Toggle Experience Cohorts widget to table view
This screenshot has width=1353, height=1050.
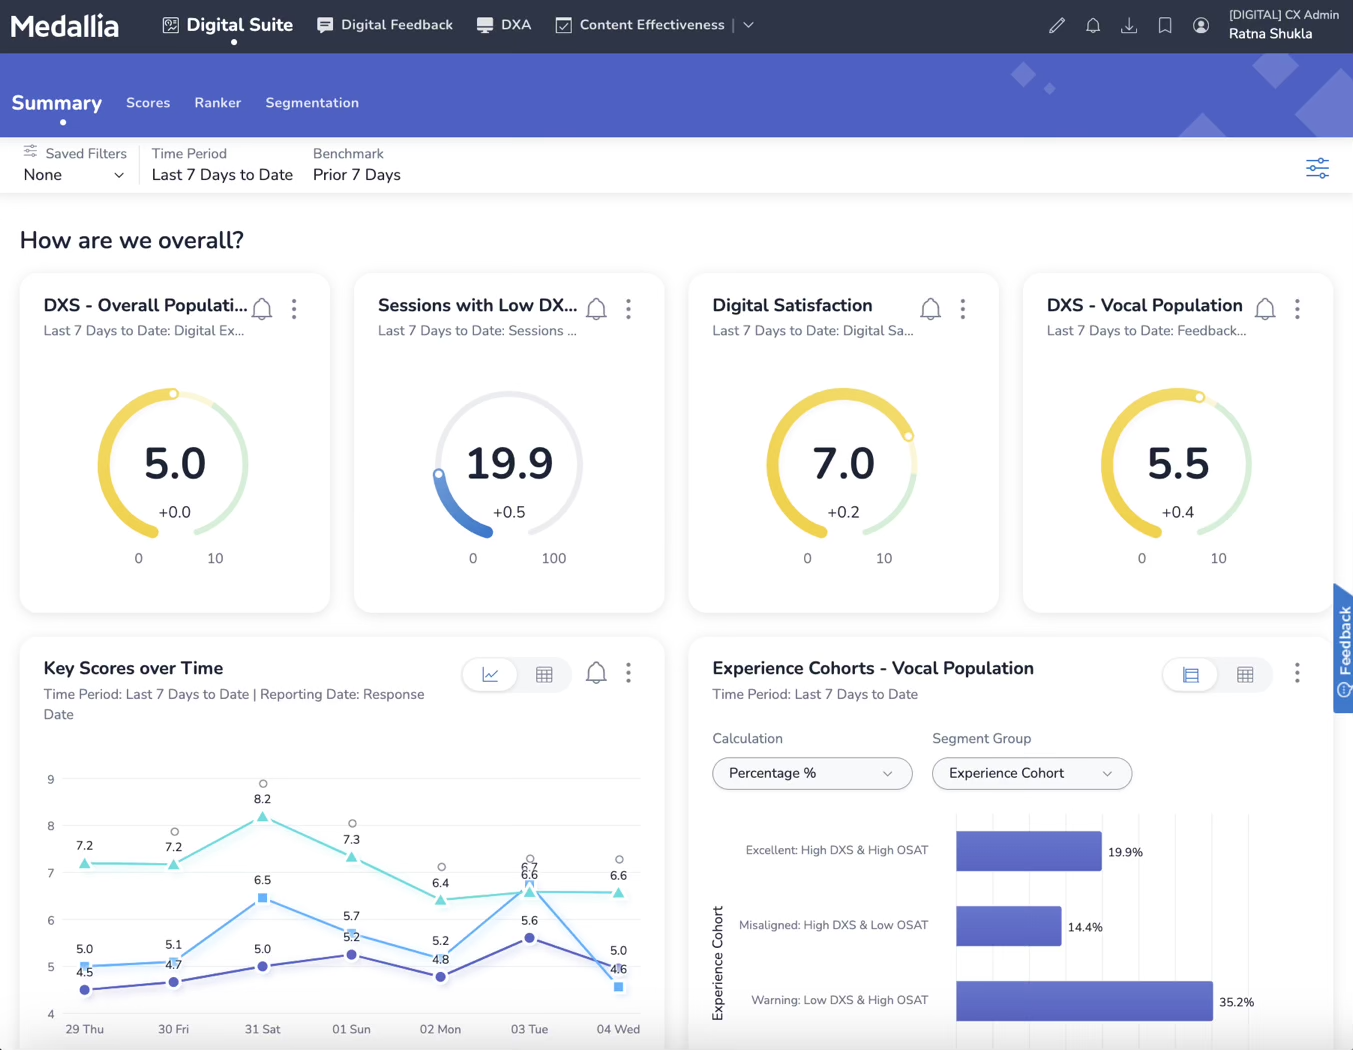(1245, 675)
